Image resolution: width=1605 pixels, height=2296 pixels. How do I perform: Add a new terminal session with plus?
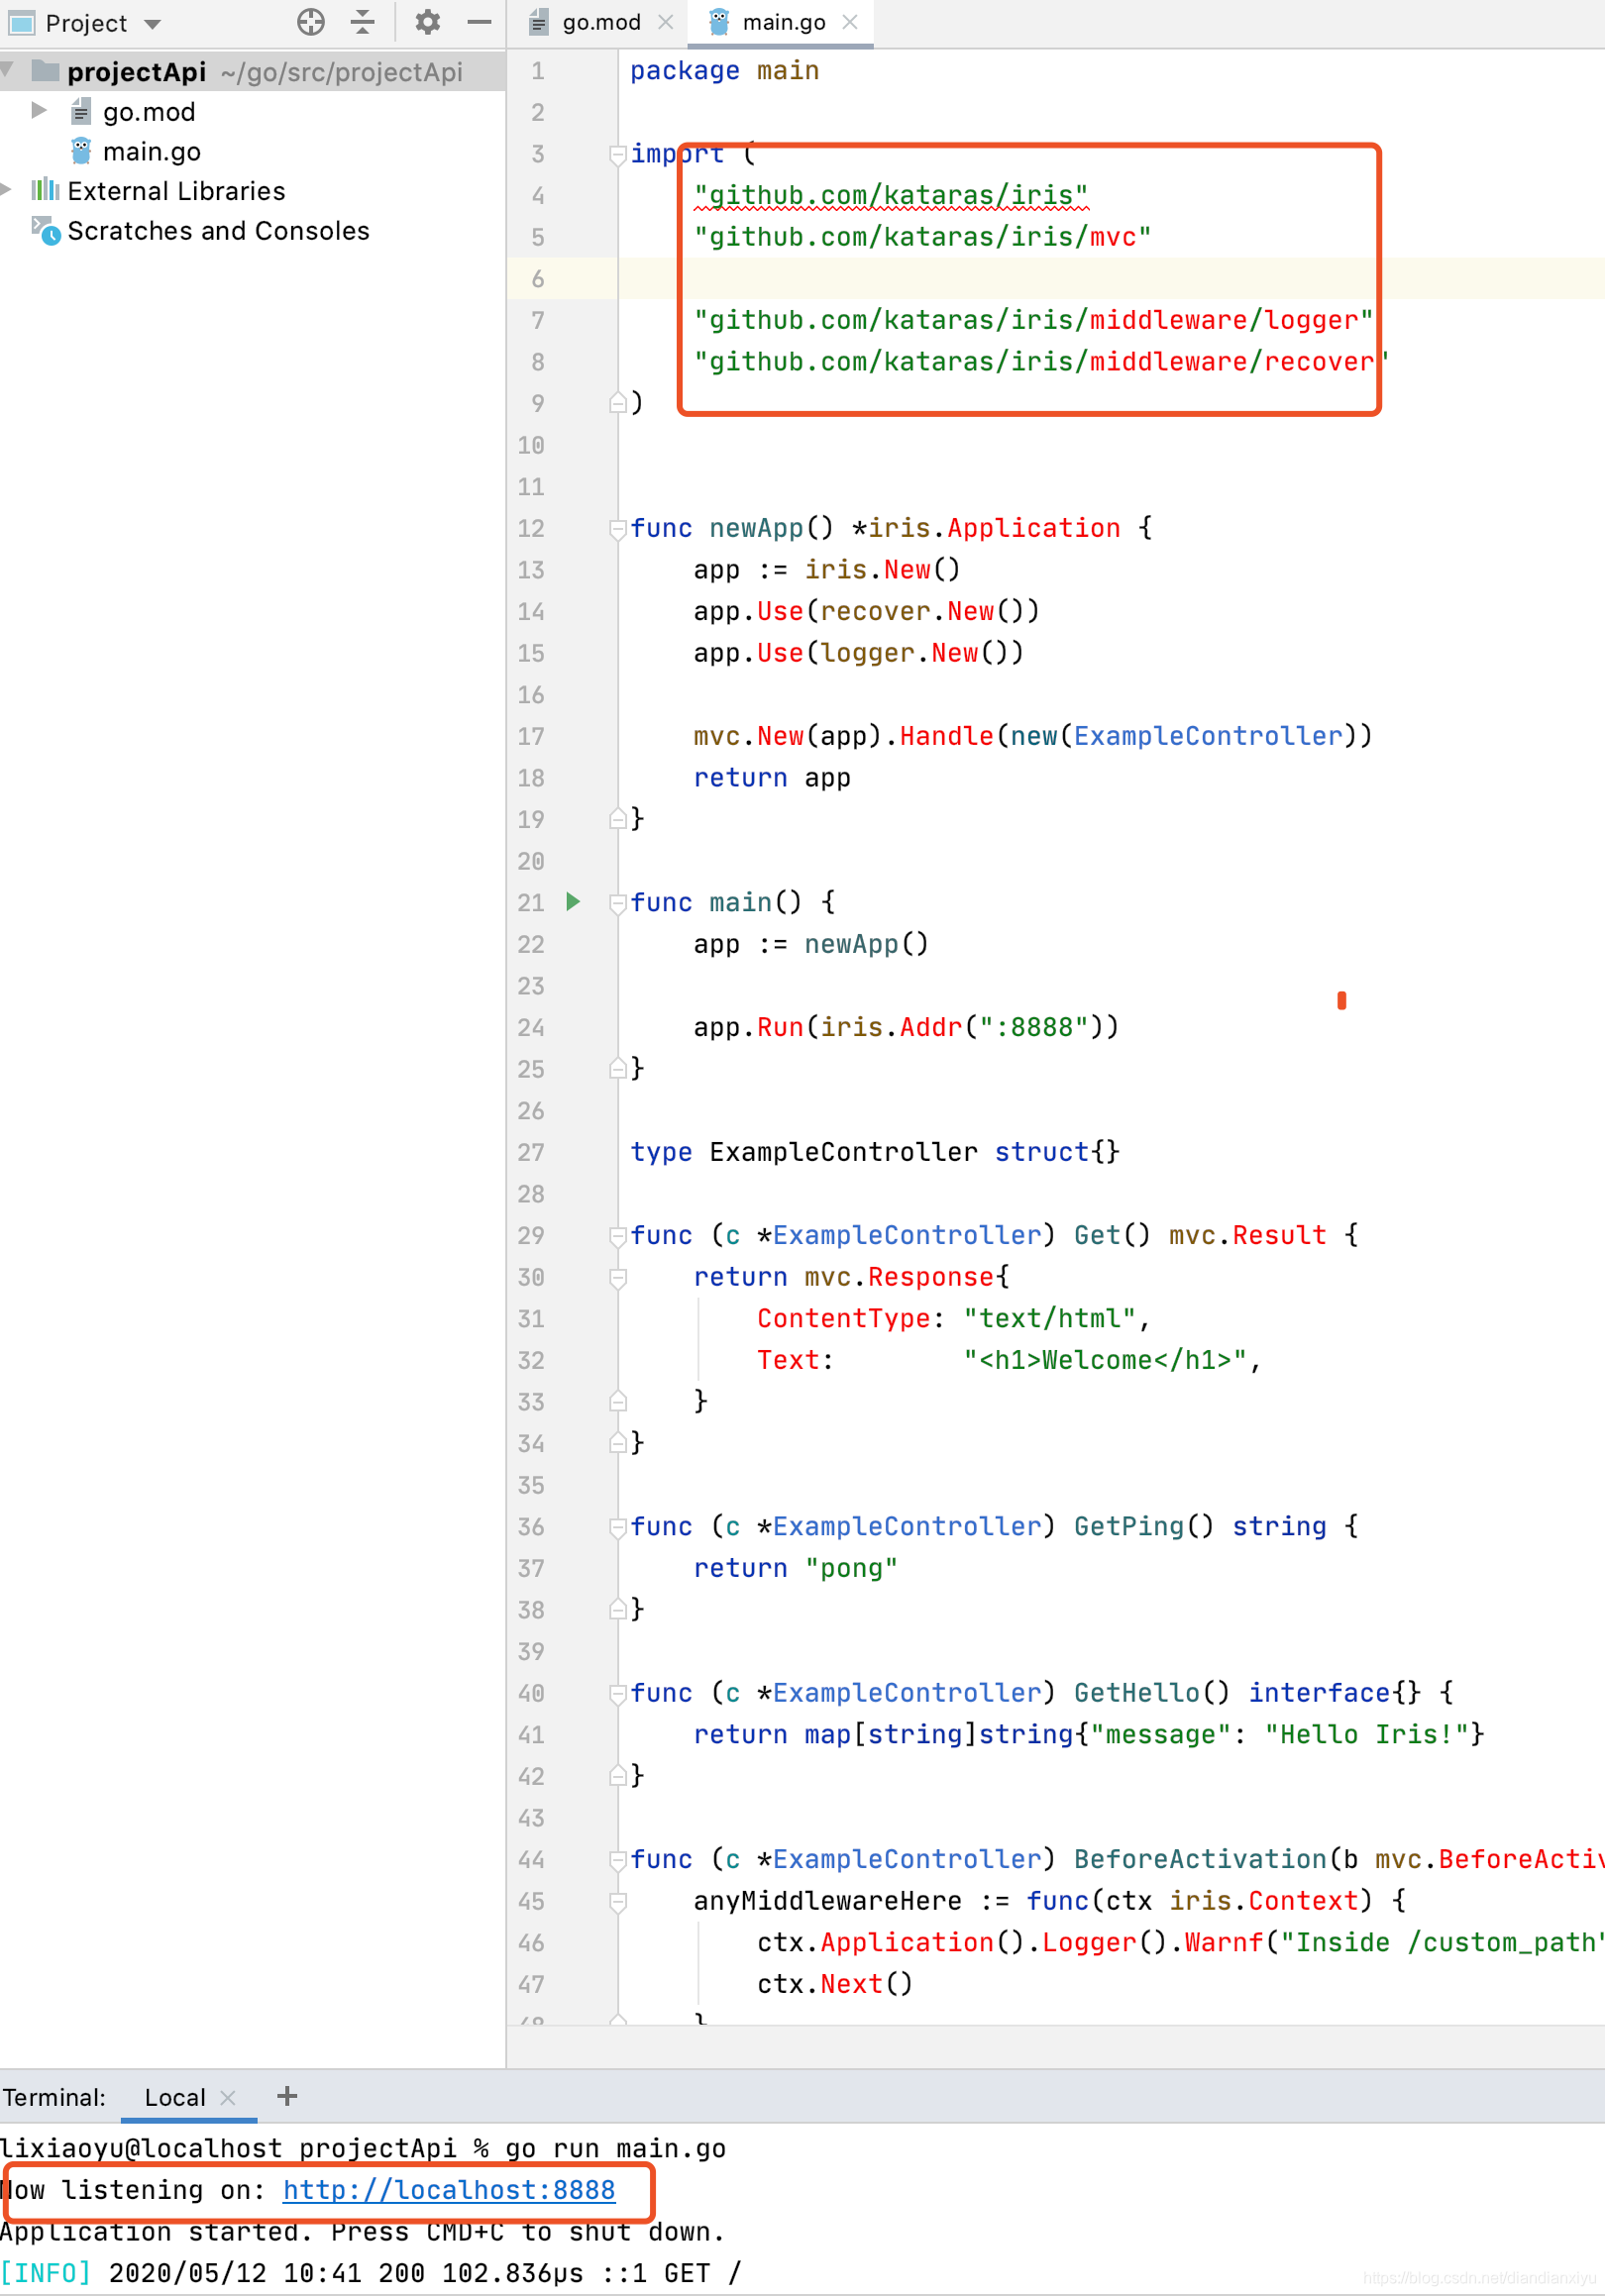pos(287,2096)
